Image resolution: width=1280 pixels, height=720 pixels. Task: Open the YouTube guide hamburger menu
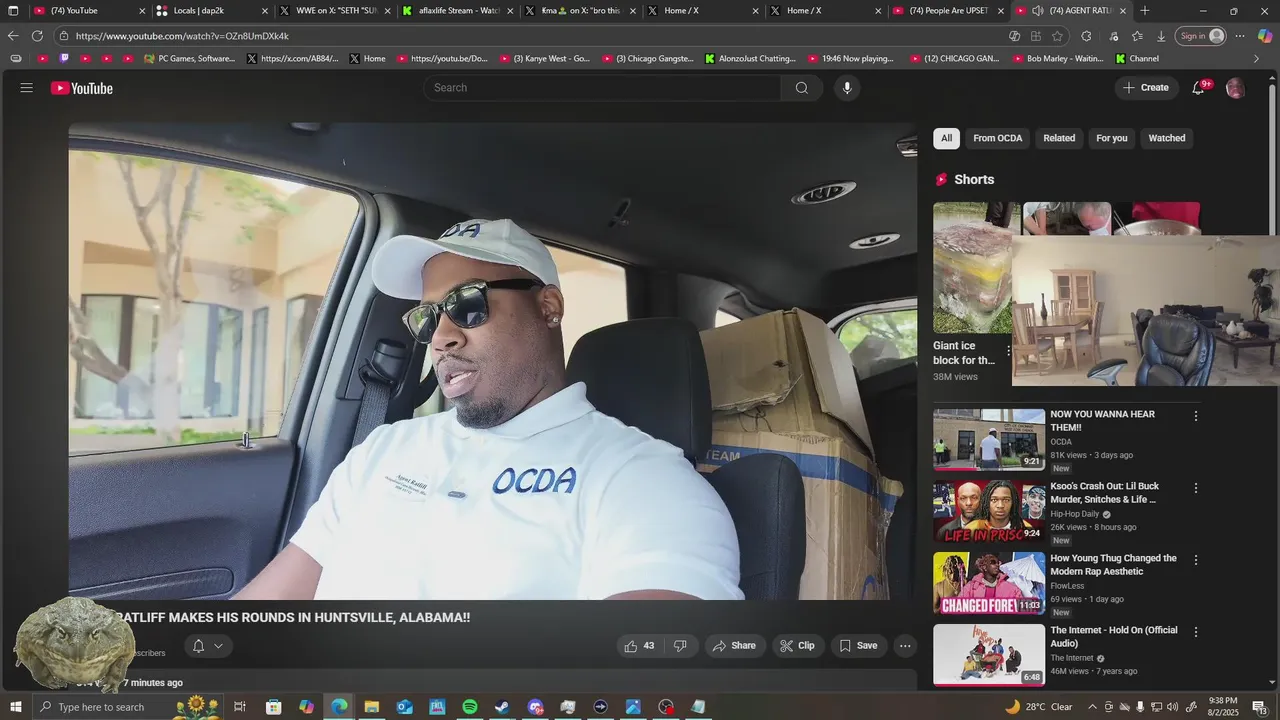click(27, 88)
